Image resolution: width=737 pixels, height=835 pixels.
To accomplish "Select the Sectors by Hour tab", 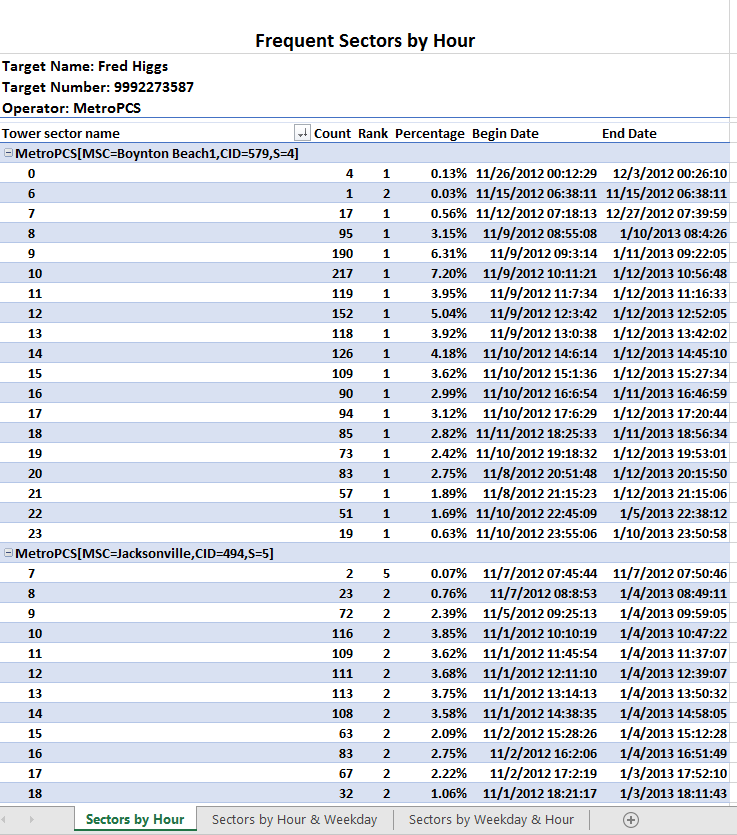I will click(x=135, y=819).
